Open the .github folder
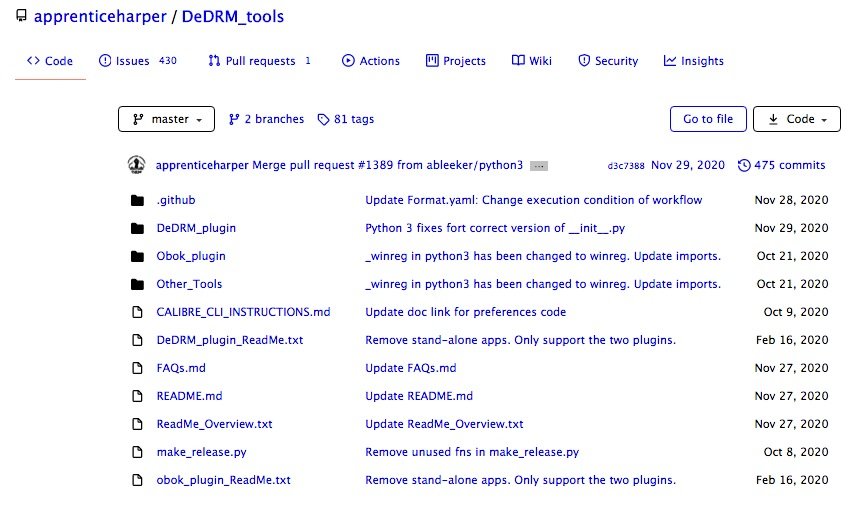This screenshot has width=855, height=512. coord(176,200)
